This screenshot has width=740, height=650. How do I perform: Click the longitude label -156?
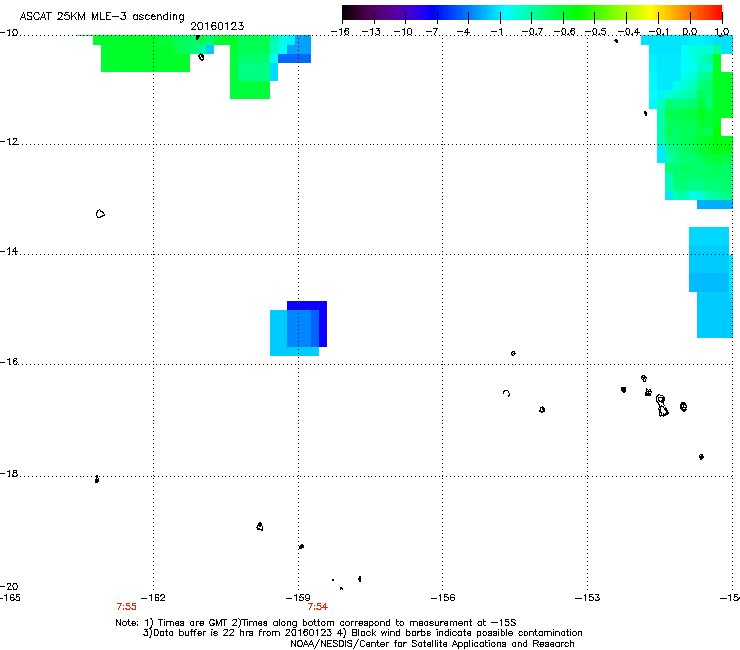(443, 598)
